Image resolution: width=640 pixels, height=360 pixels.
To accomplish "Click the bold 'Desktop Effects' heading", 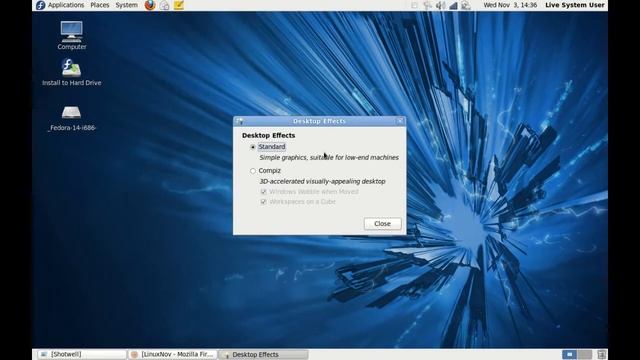I will click(269, 136).
